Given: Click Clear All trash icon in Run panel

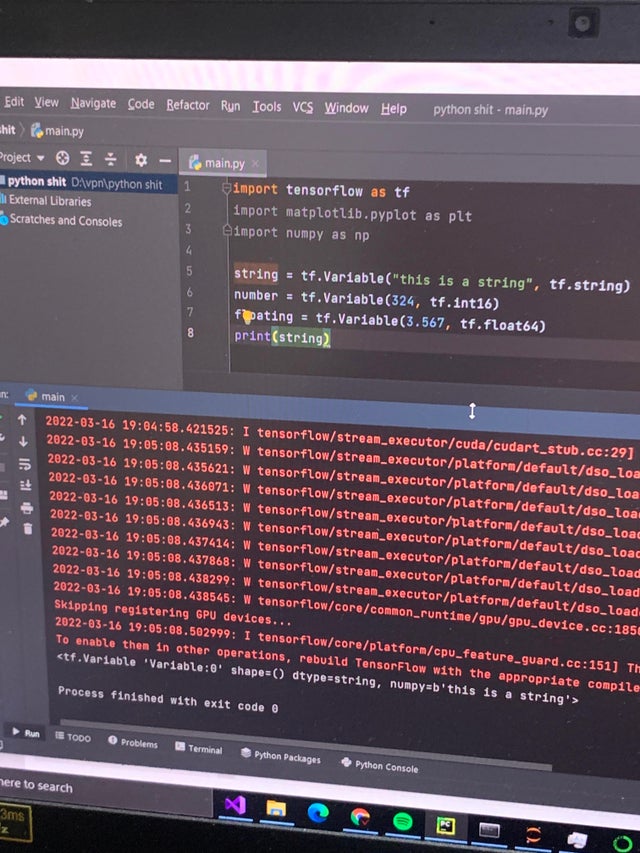Looking at the screenshot, I should coord(28,528).
